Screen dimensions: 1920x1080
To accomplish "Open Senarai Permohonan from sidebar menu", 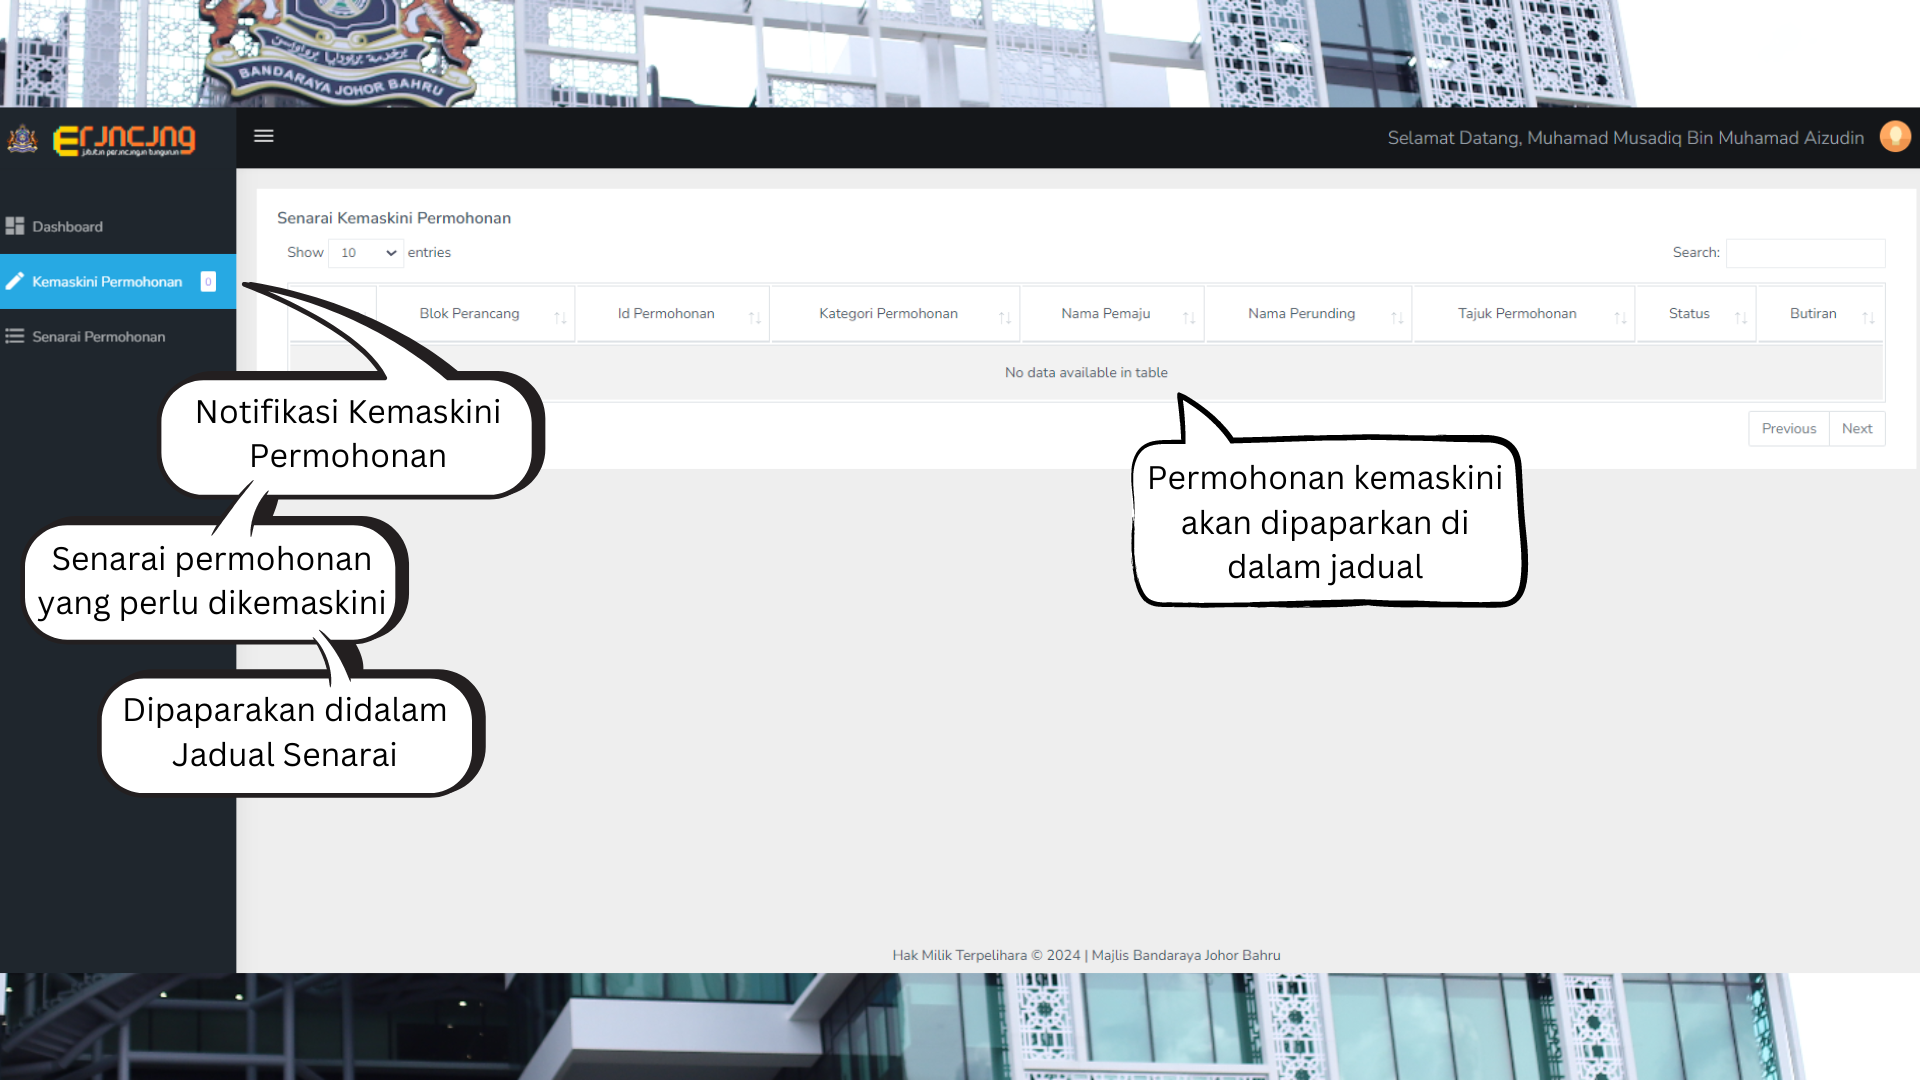I will coord(98,336).
